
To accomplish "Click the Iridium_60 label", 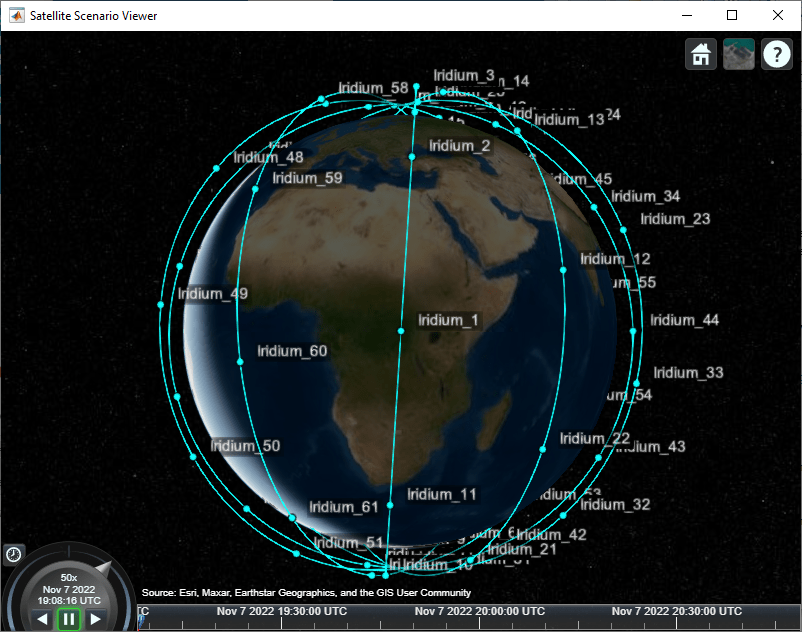I will pyautogui.click(x=292, y=351).
